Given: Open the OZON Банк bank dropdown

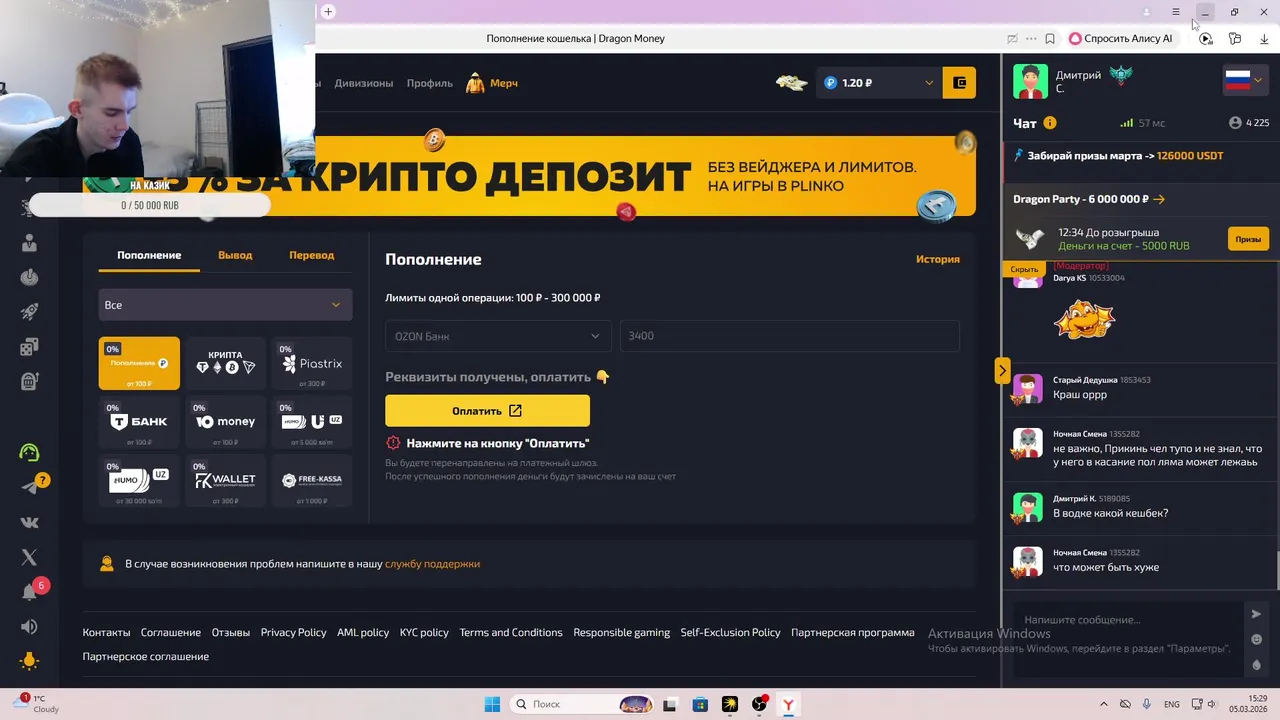Looking at the screenshot, I should tap(498, 336).
